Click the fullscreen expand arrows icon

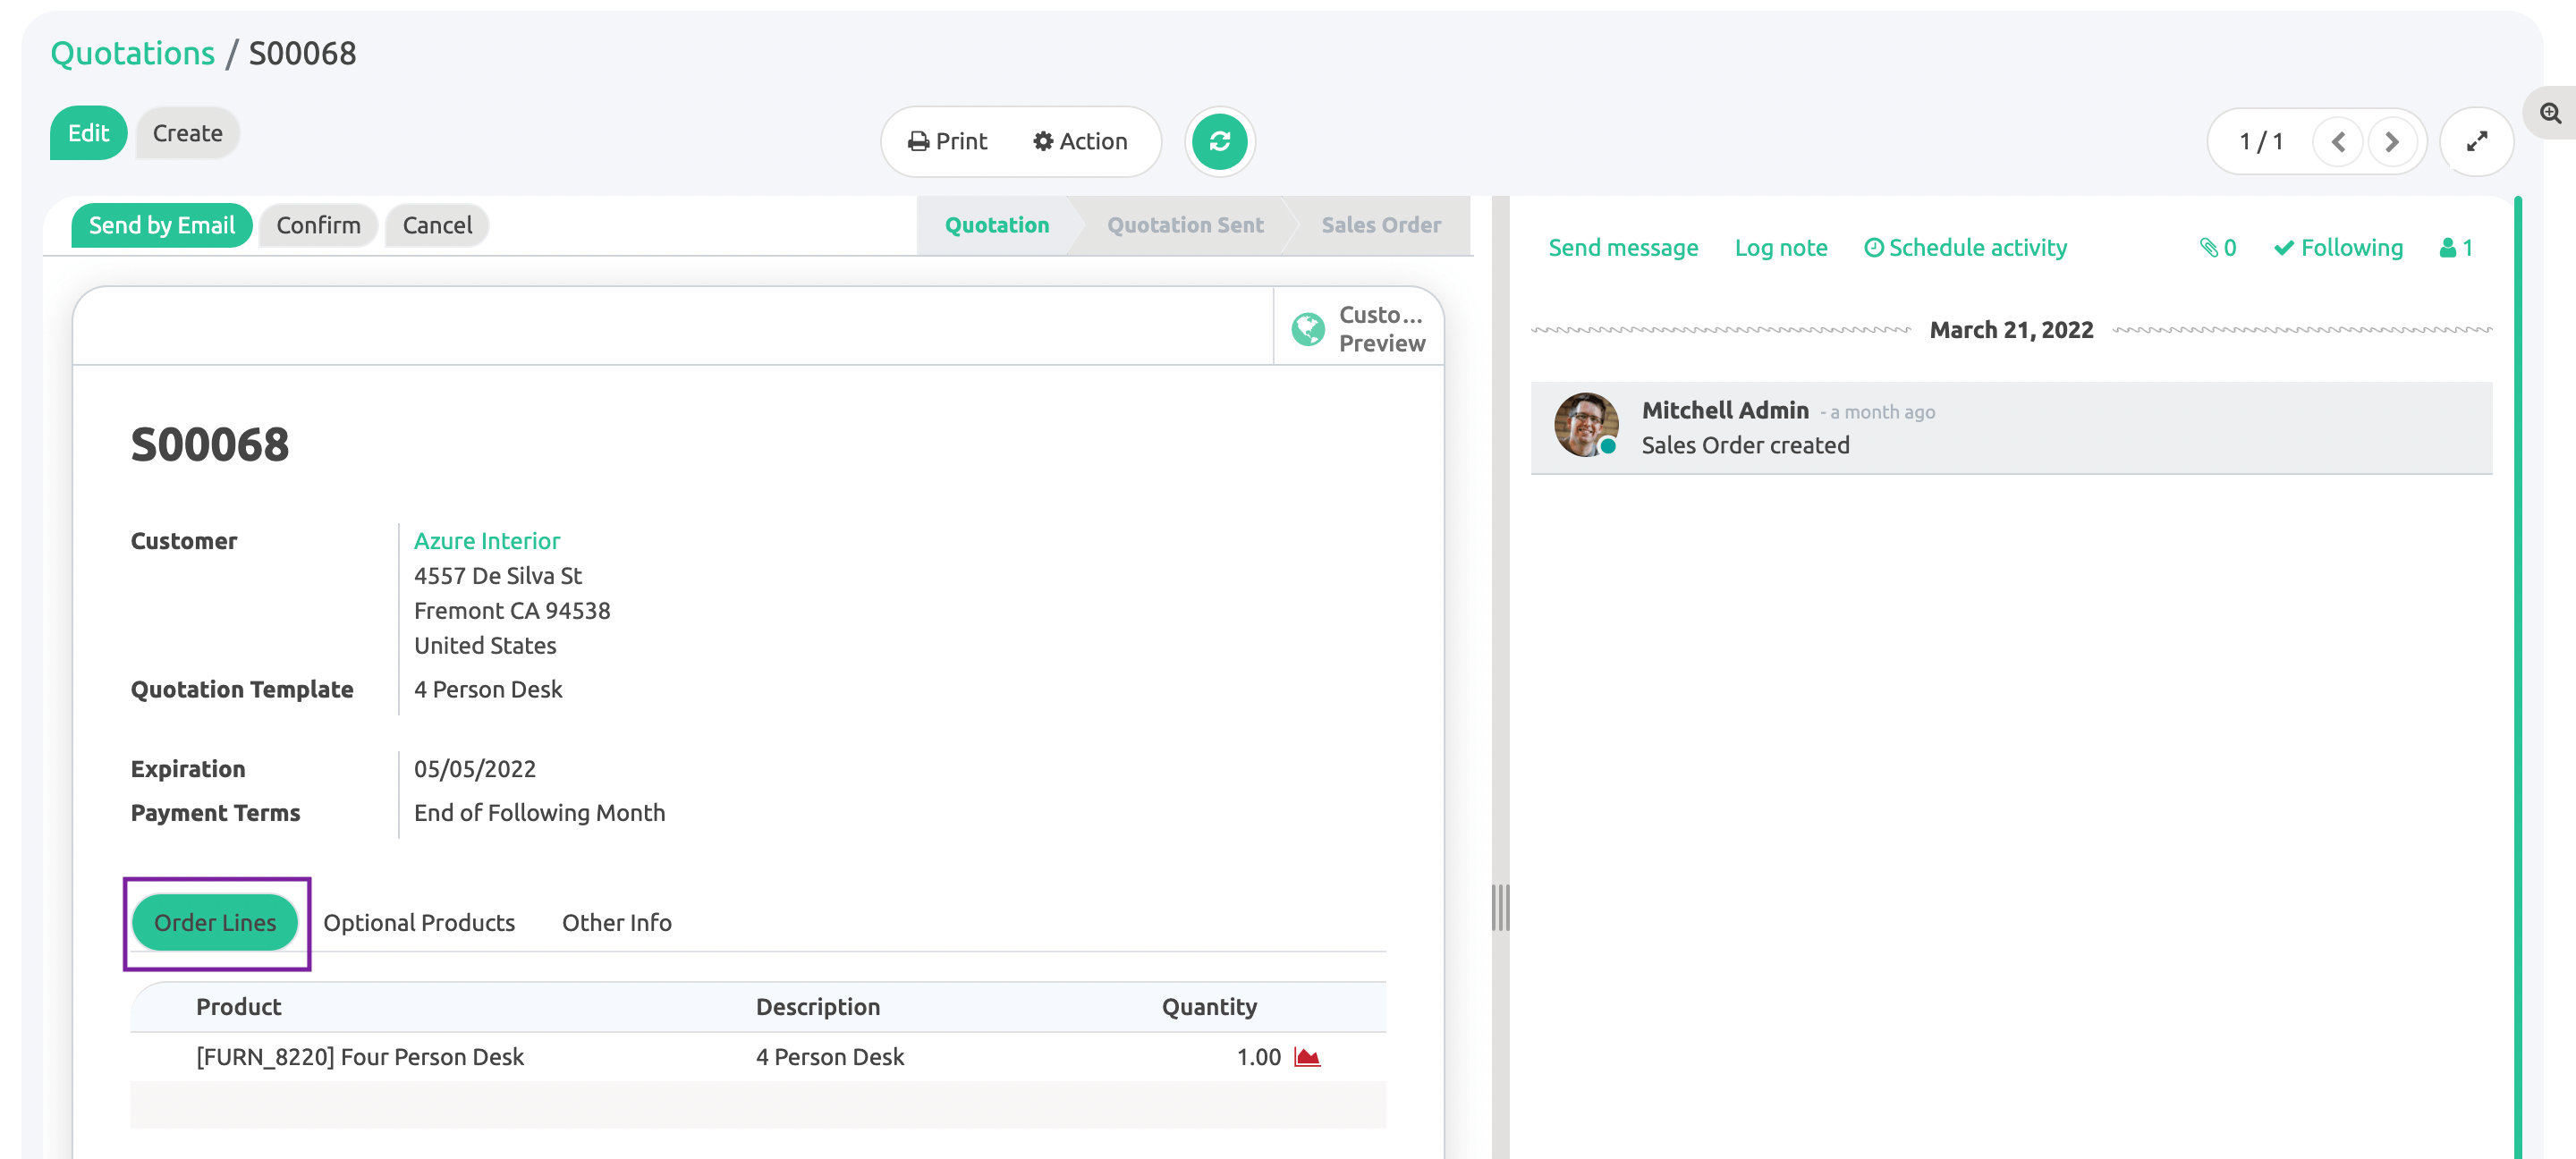[2476, 142]
